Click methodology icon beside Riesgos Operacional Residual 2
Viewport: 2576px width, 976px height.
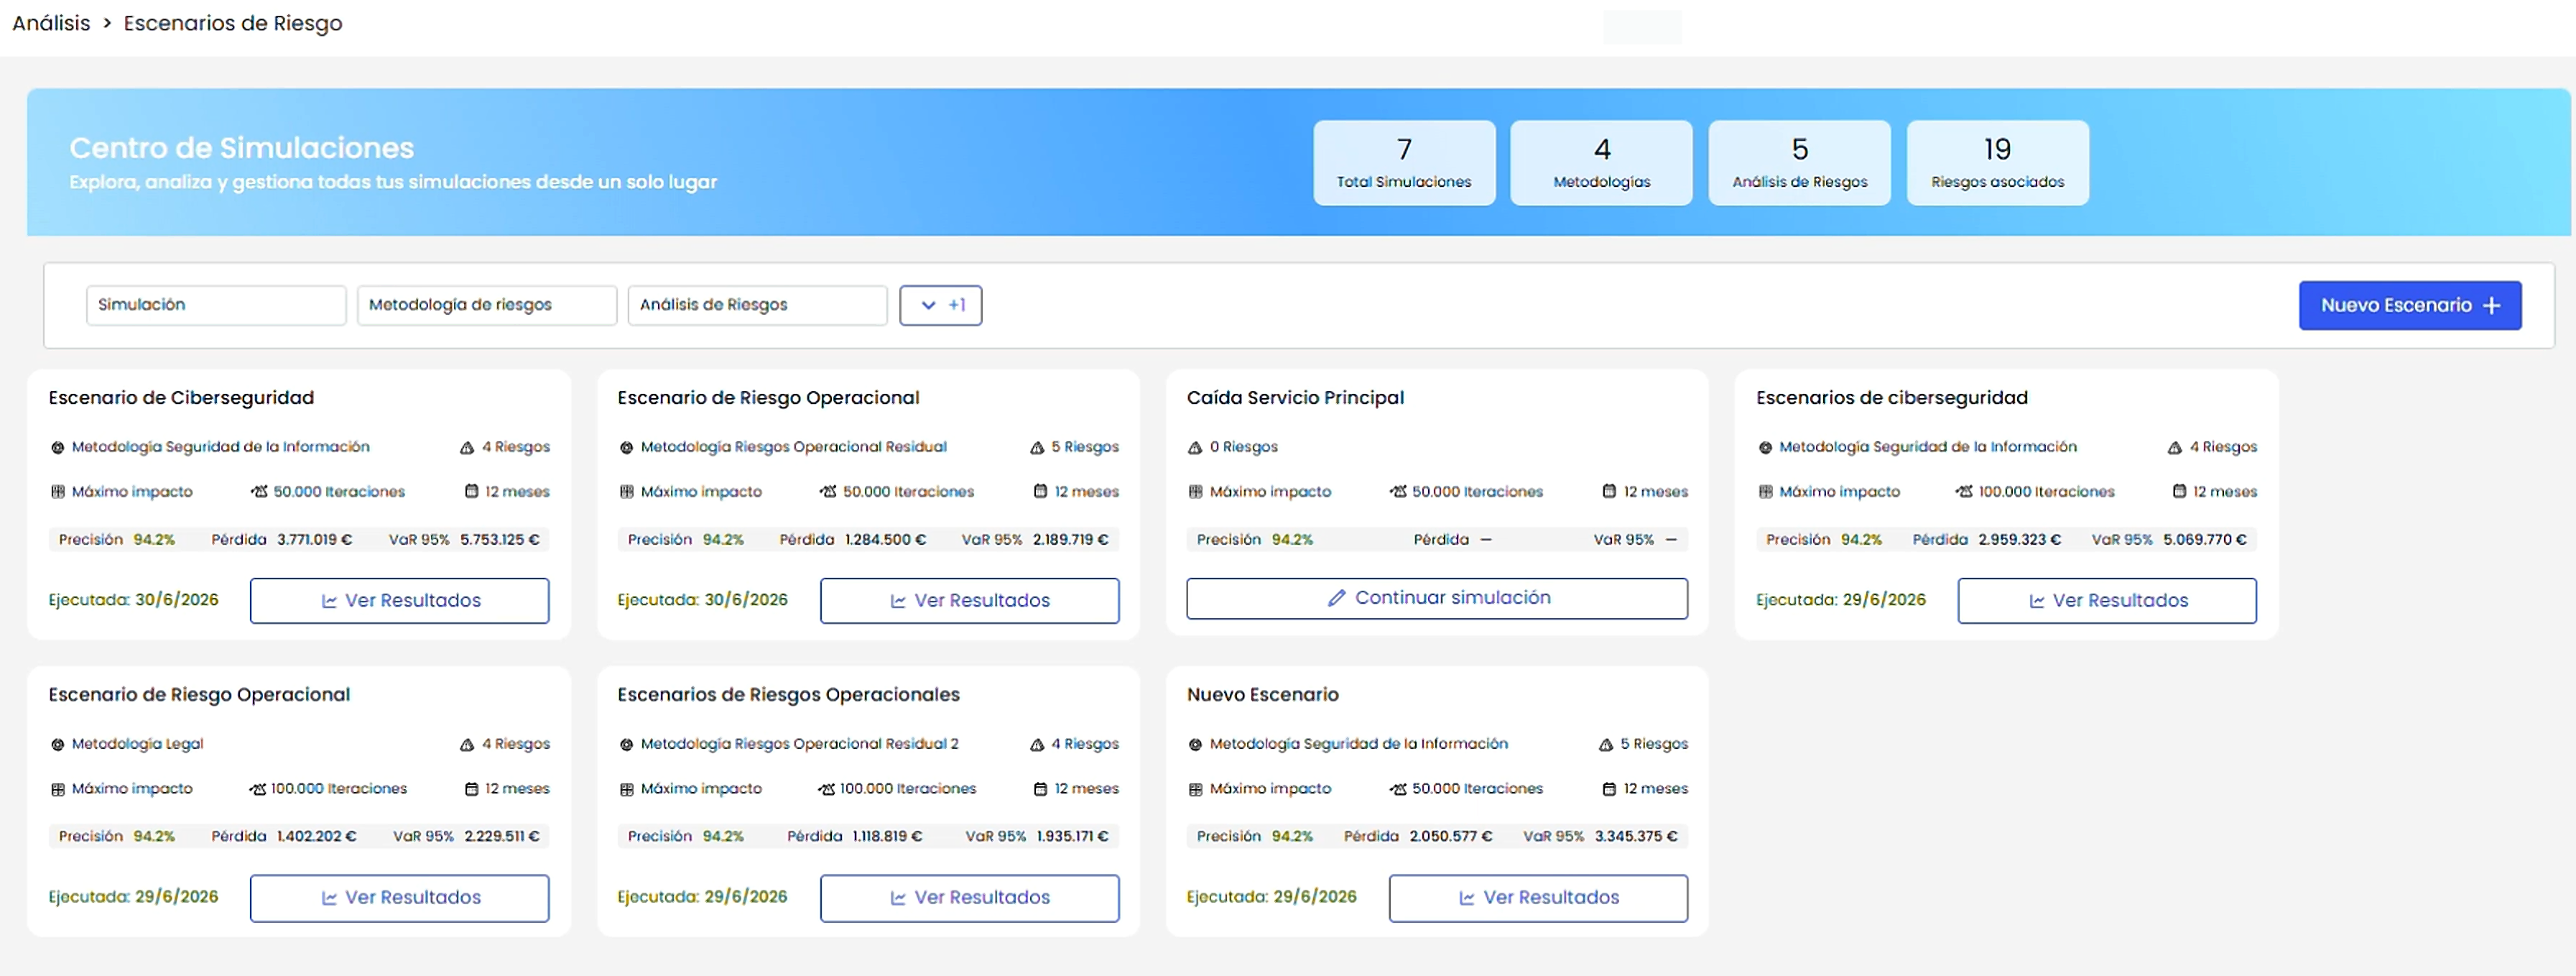tap(627, 744)
